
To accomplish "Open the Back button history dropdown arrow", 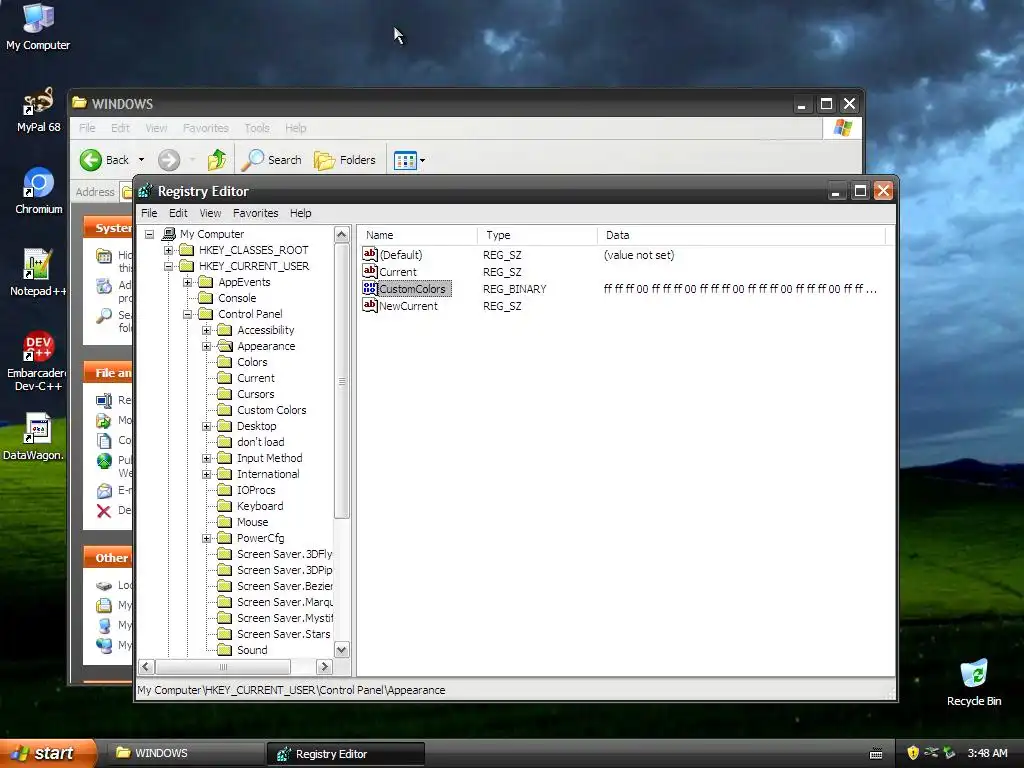I will (141, 160).
